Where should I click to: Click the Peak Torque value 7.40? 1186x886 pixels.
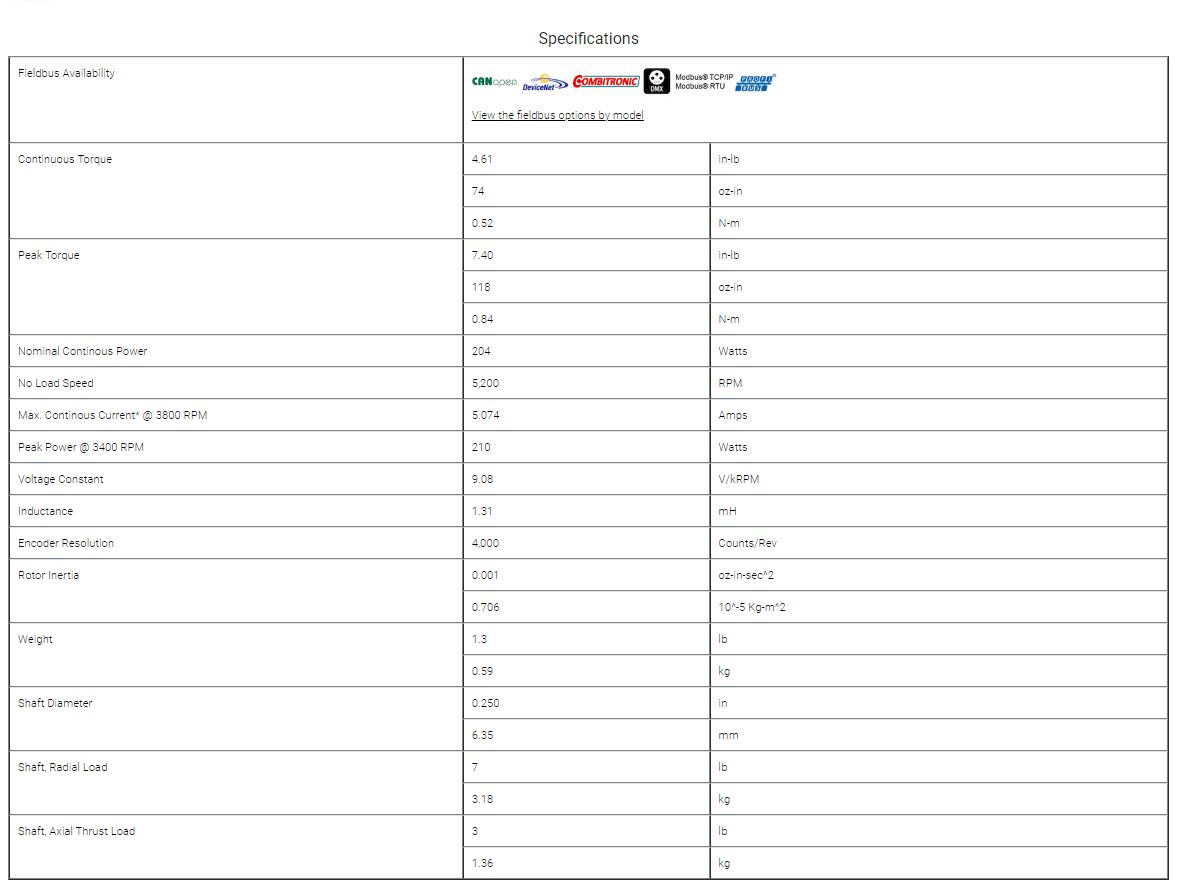click(482, 255)
